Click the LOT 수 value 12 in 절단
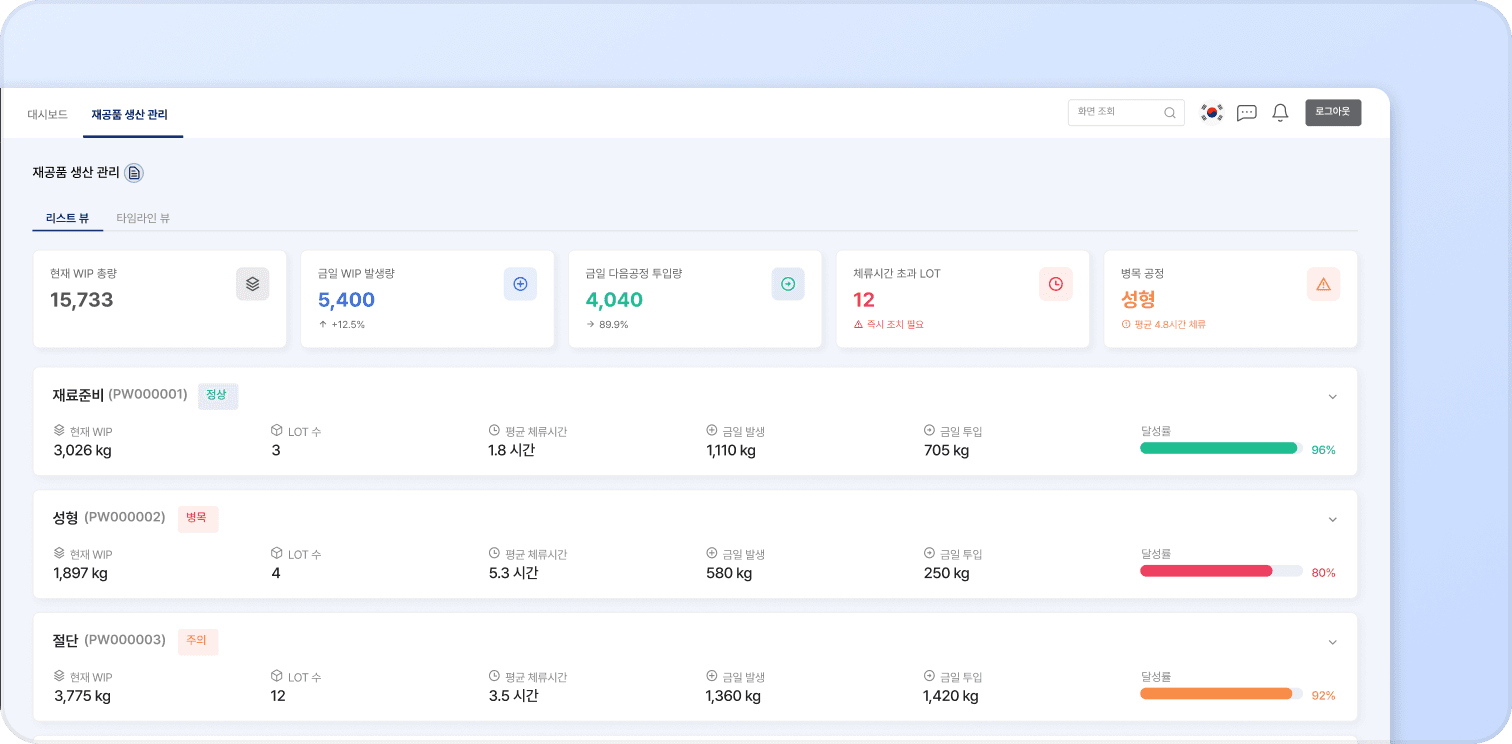The image size is (1512, 744). point(278,697)
